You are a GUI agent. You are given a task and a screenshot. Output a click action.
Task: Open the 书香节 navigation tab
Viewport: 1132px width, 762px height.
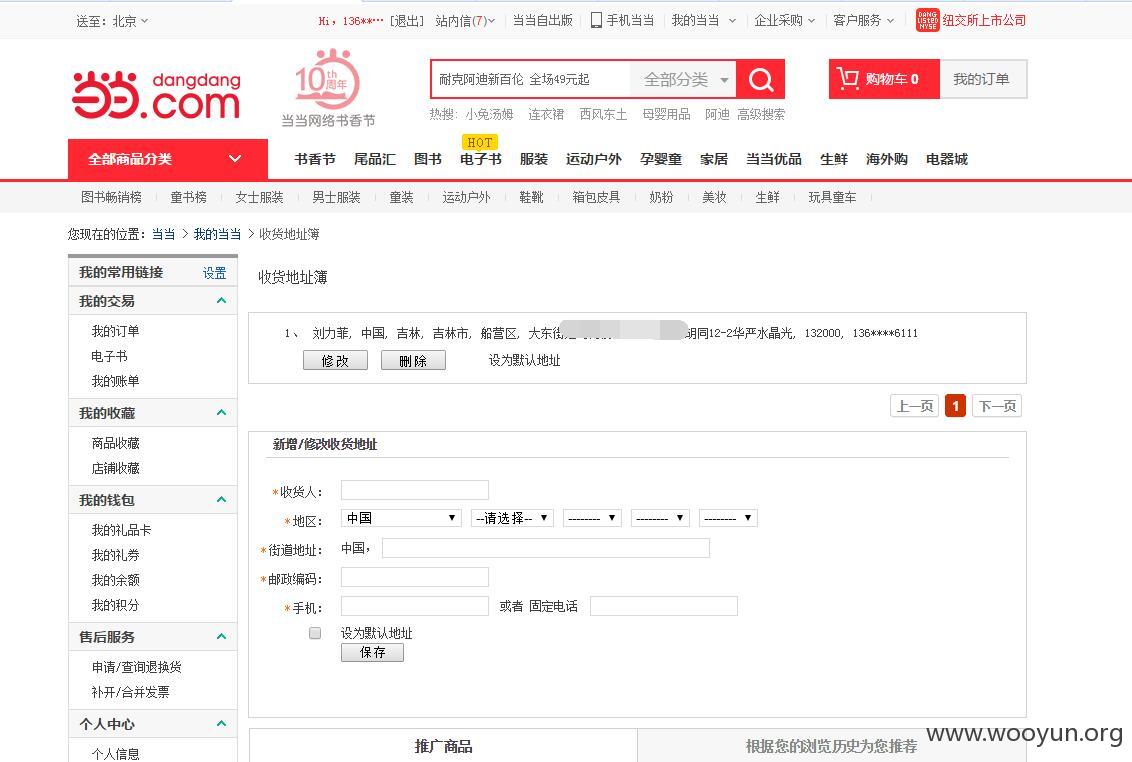tap(315, 159)
